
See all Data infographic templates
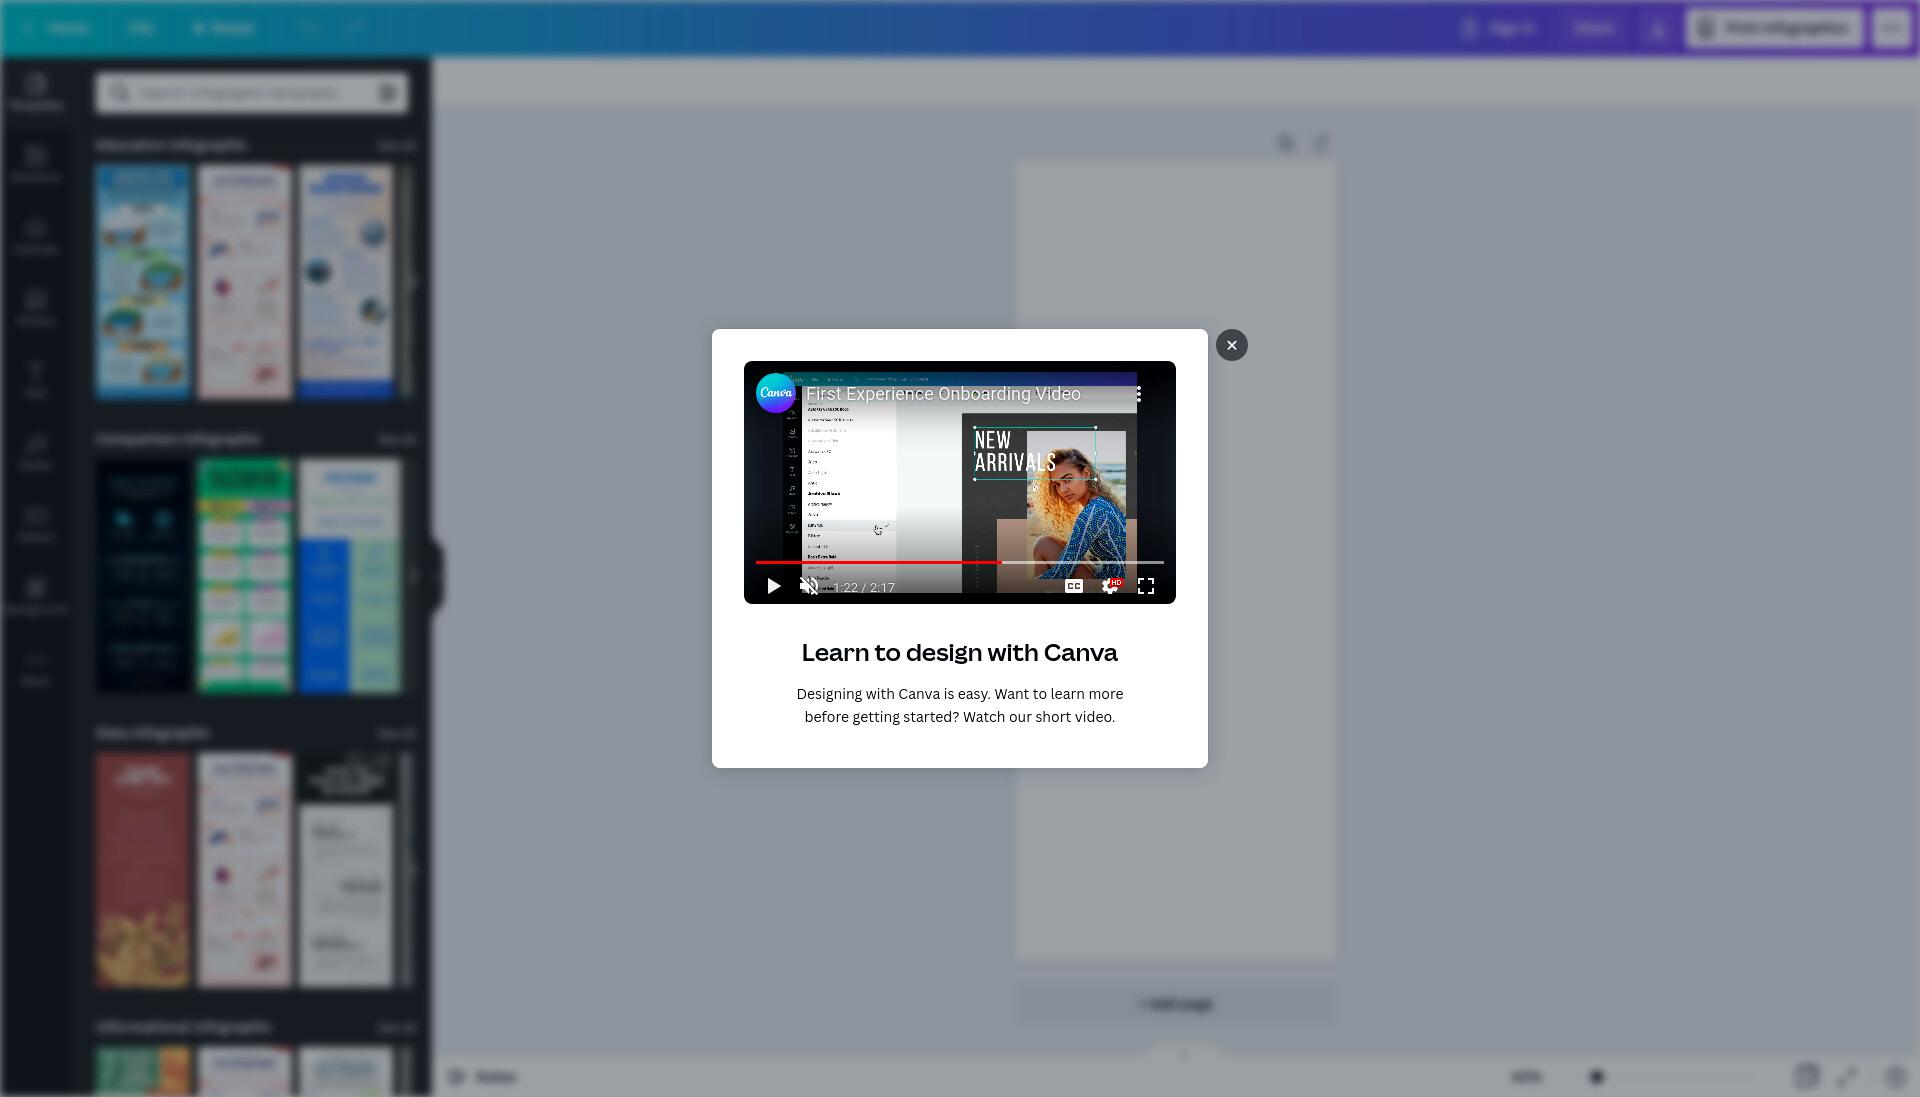[x=396, y=734]
